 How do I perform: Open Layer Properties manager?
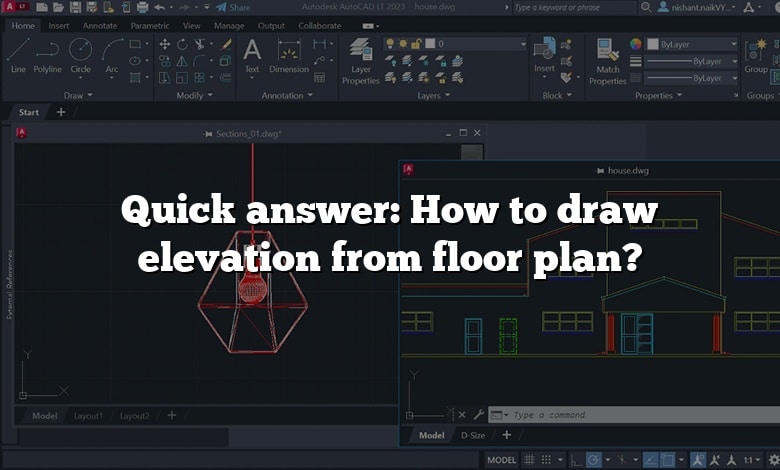[x=361, y=60]
